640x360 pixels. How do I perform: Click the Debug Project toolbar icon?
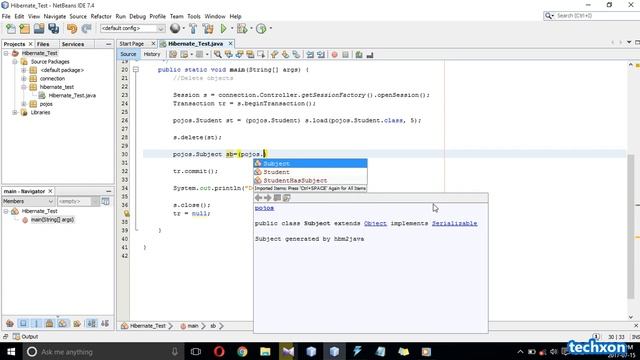(242, 29)
